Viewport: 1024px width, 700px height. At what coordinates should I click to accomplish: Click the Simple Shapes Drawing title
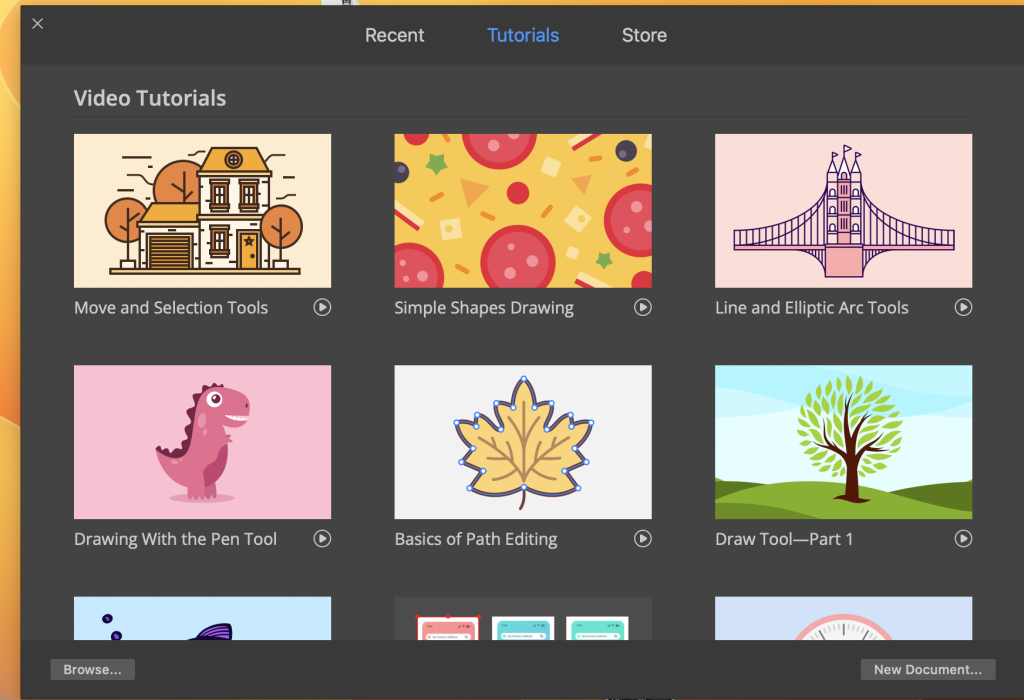click(484, 308)
